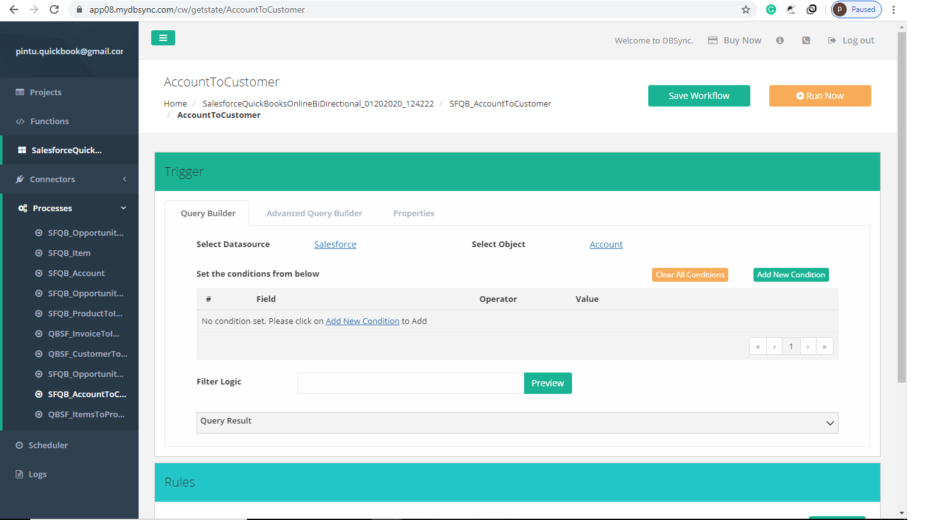This screenshot has width=945, height=520.
Task: Open the Salesforce datasource link
Action: [x=335, y=245]
